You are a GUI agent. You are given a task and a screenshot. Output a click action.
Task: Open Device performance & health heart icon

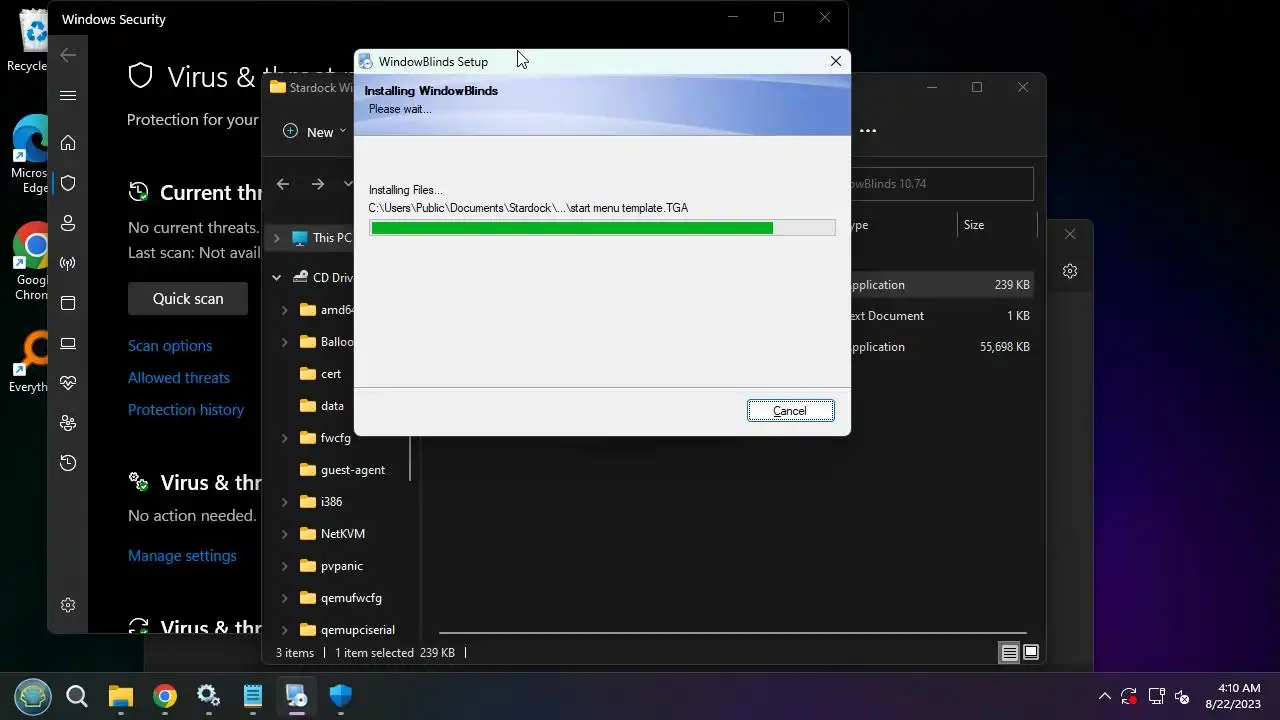point(68,383)
